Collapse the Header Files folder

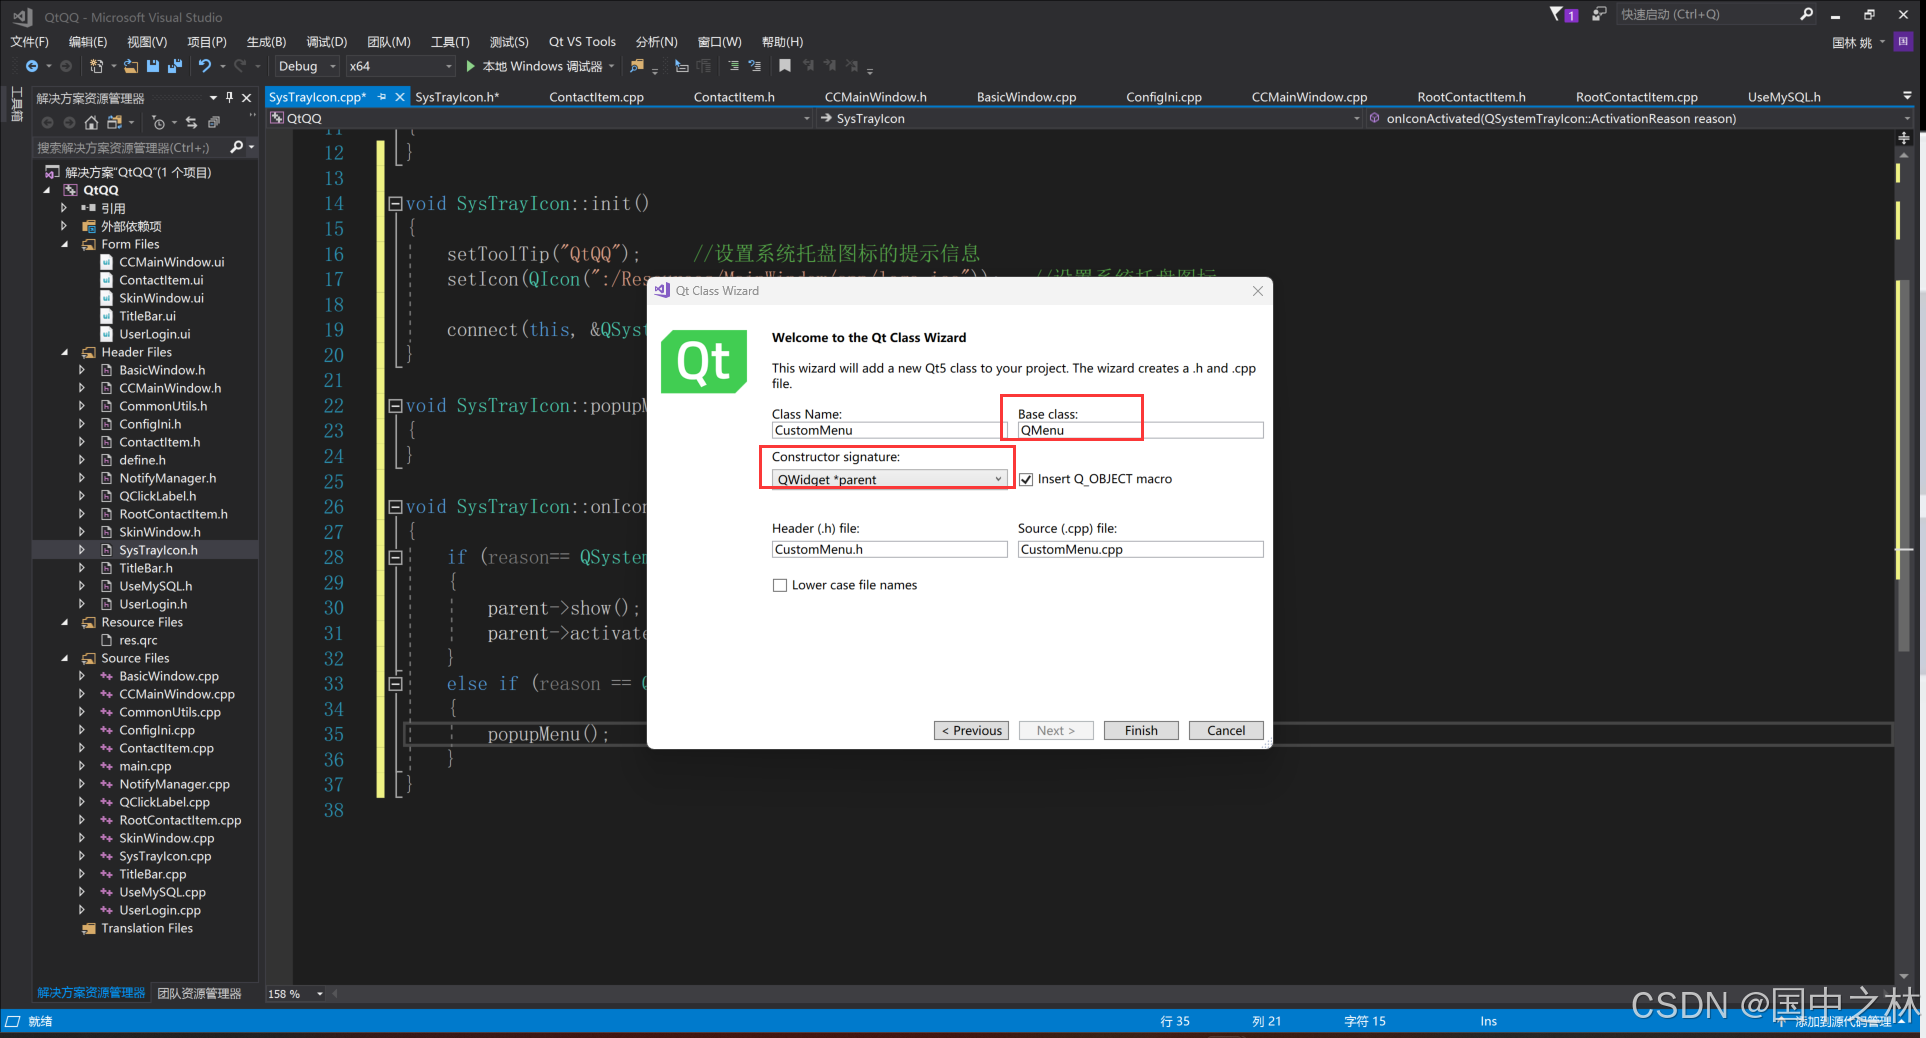(x=65, y=352)
